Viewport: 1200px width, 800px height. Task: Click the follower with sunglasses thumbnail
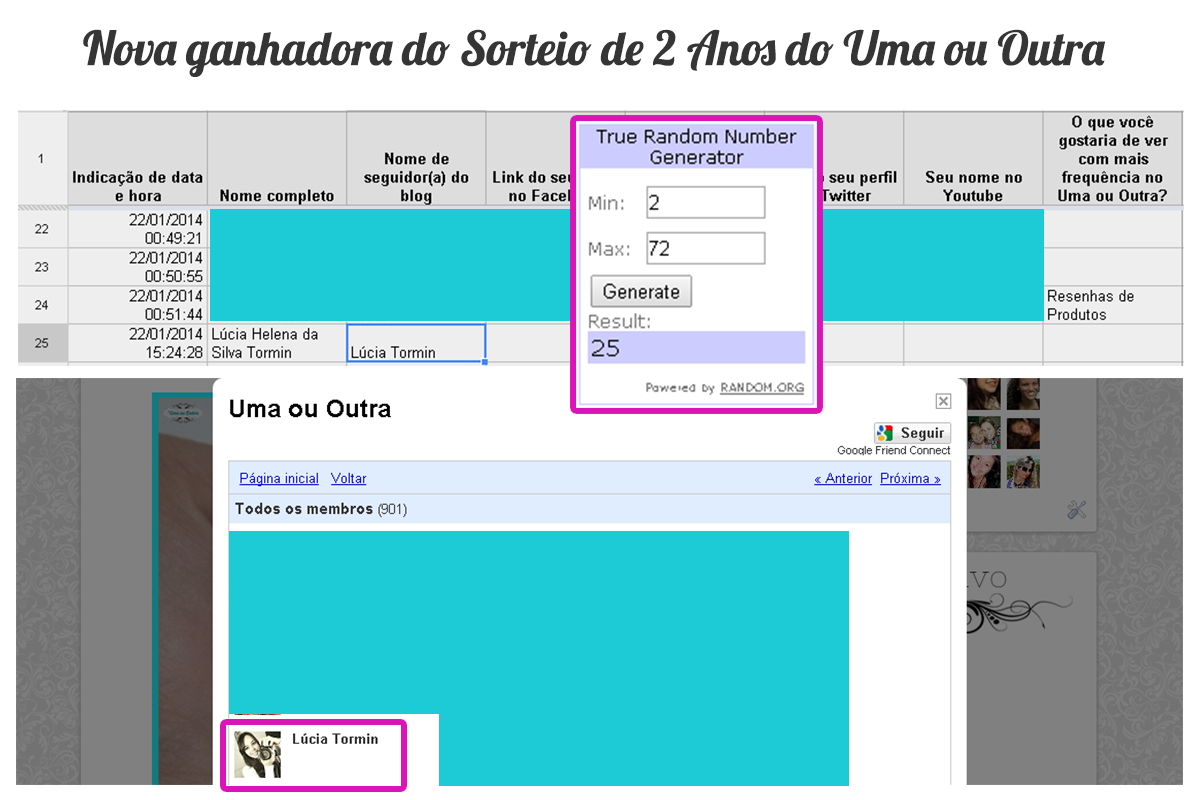click(1023, 471)
